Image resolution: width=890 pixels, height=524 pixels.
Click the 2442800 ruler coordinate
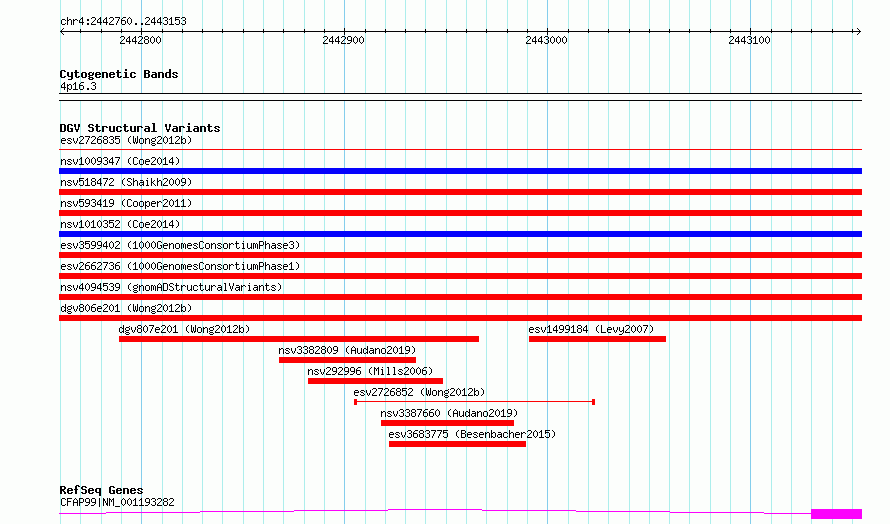click(x=140, y=40)
